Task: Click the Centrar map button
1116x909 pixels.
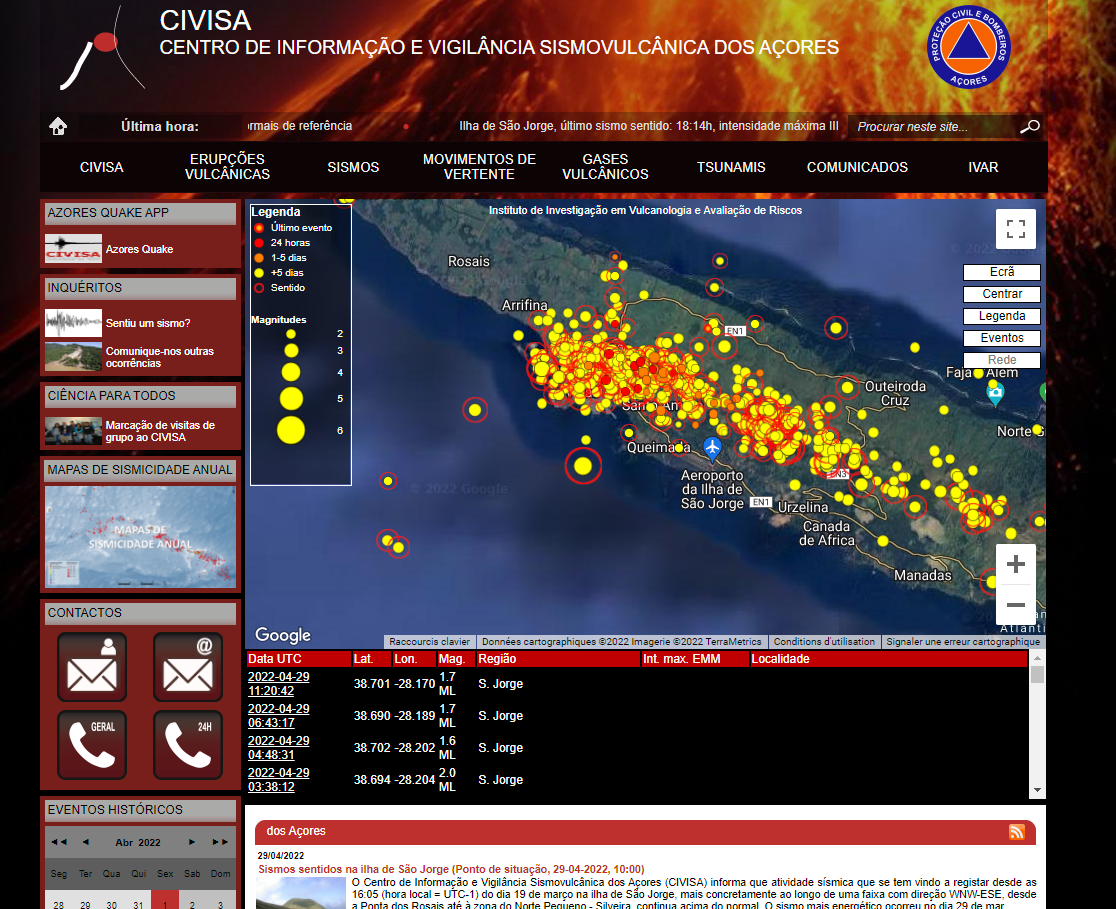Action: (x=1001, y=294)
